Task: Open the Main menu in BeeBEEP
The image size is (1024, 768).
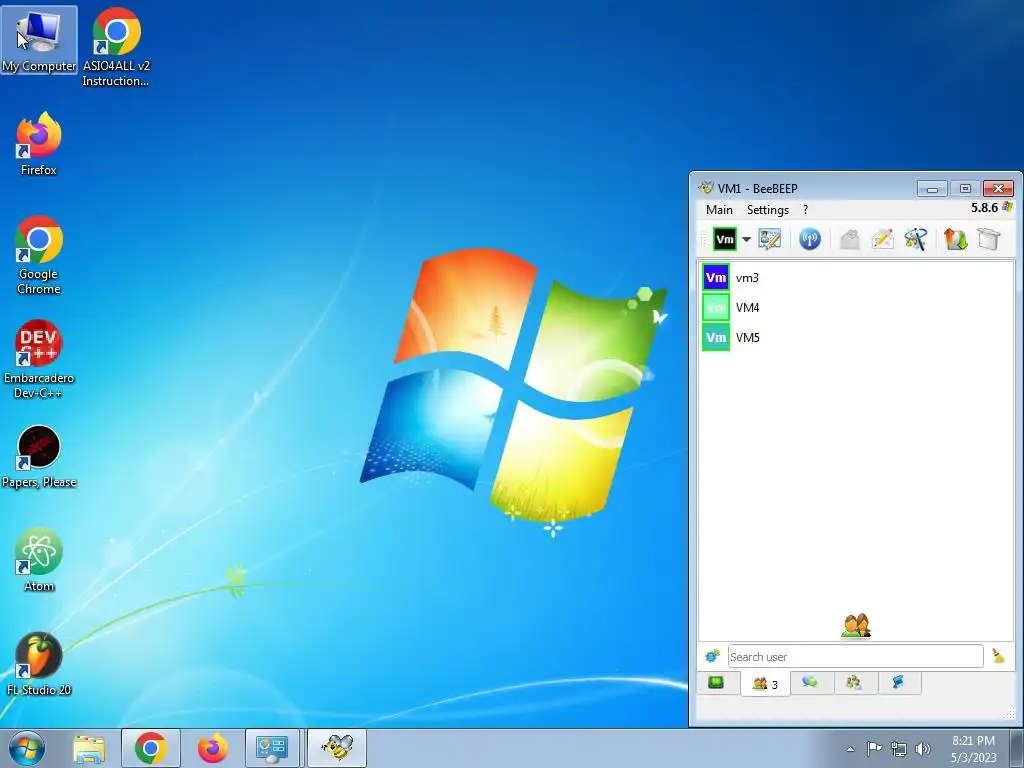Action: (719, 210)
